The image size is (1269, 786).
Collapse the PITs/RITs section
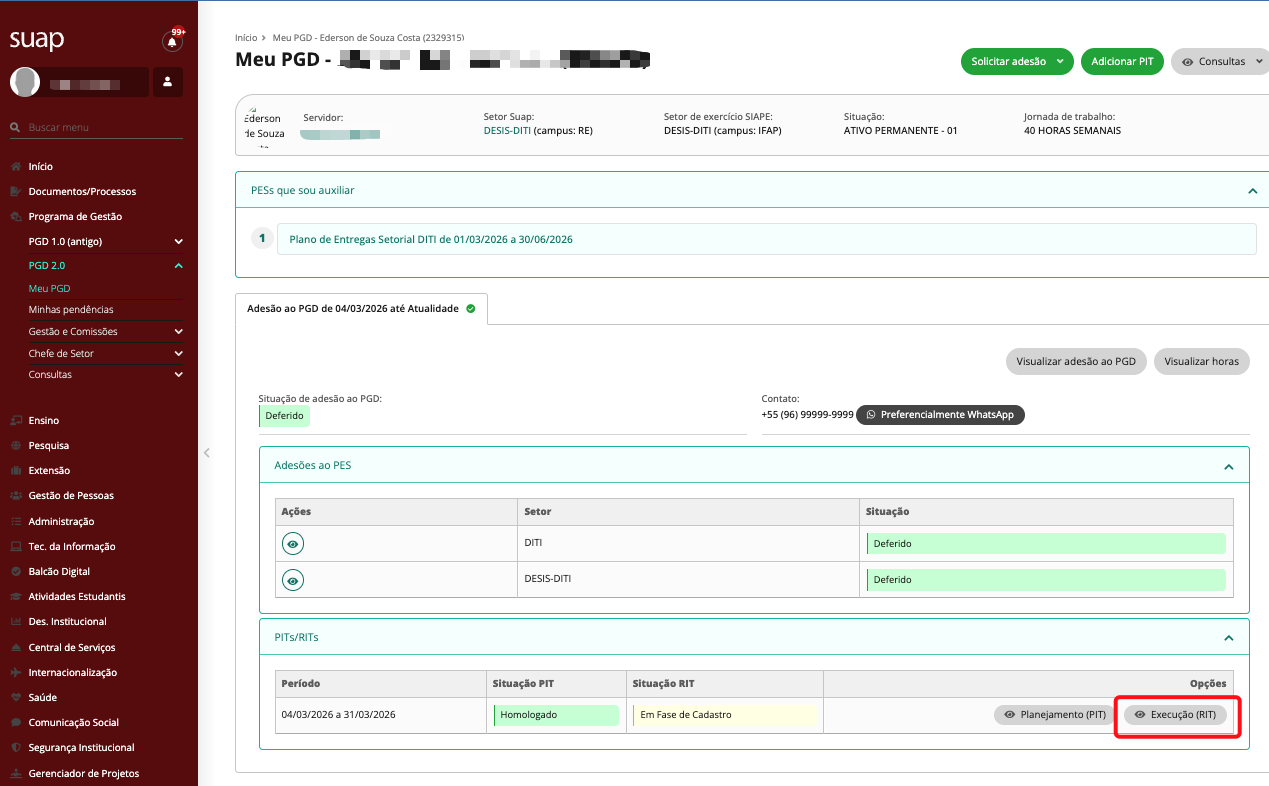click(x=1229, y=637)
